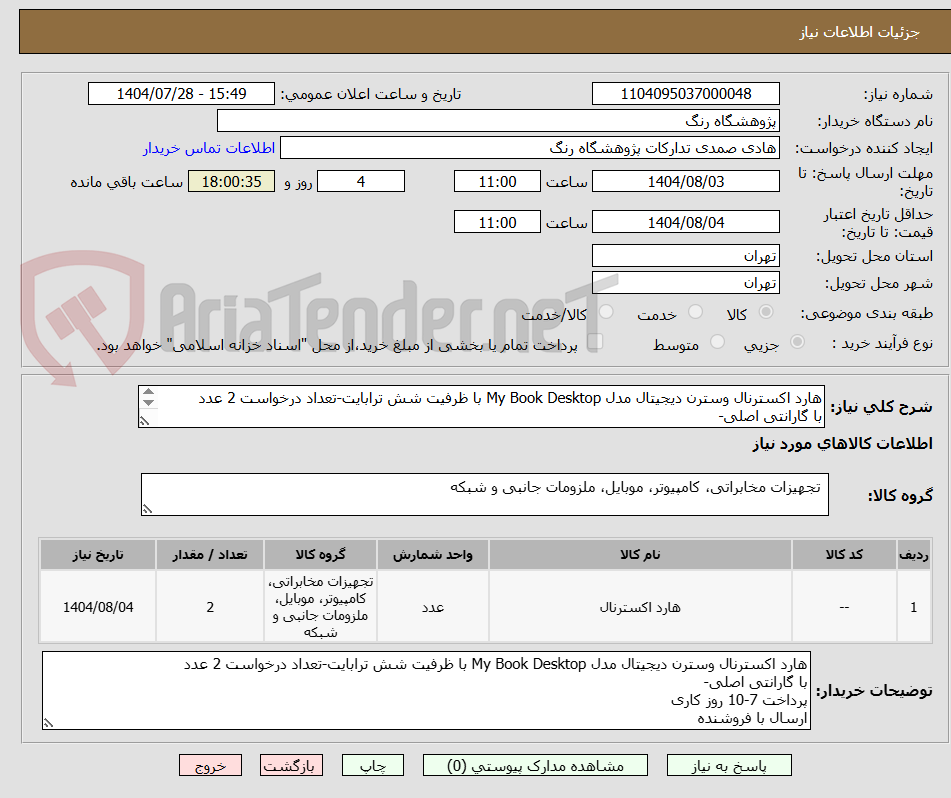
Task: Click the AriaTender watermark logo
Action: click(90, 300)
